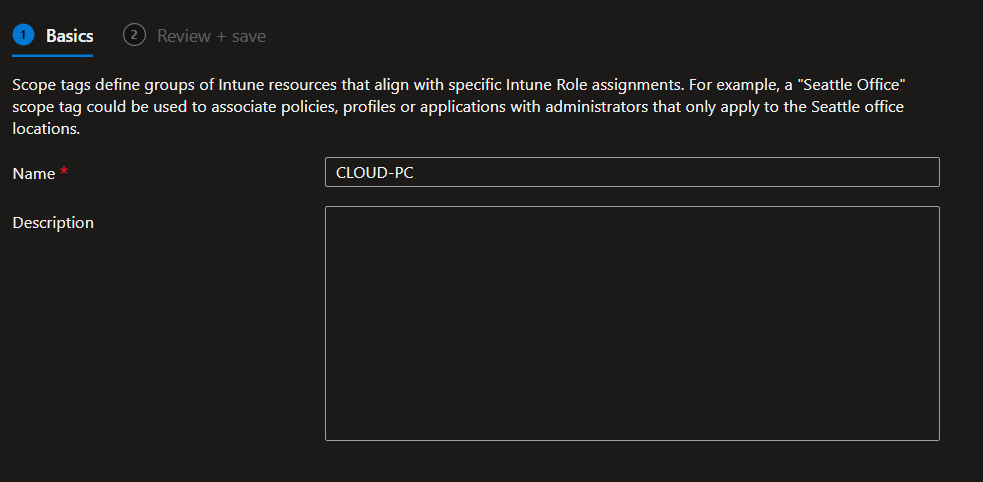
Task: Click the center of the Description box
Action: 632,323
